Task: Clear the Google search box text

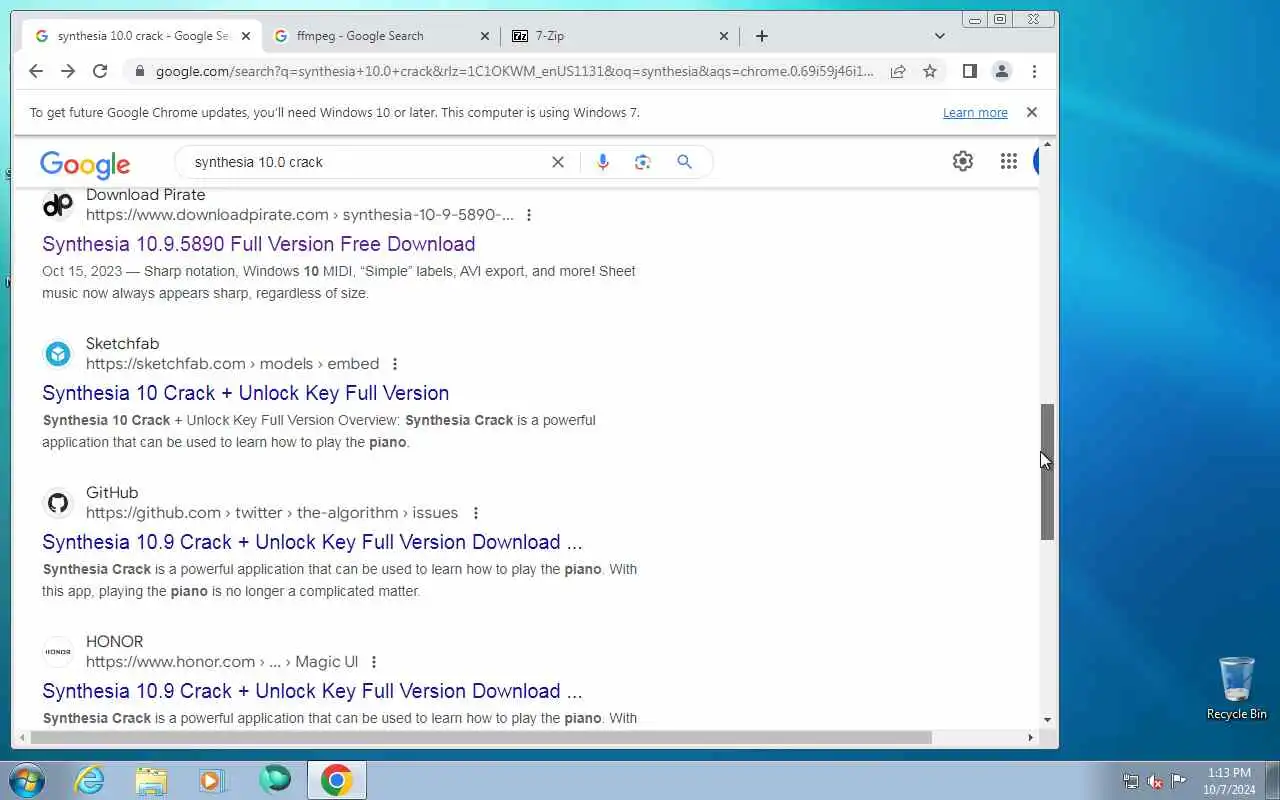Action: (558, 162)
